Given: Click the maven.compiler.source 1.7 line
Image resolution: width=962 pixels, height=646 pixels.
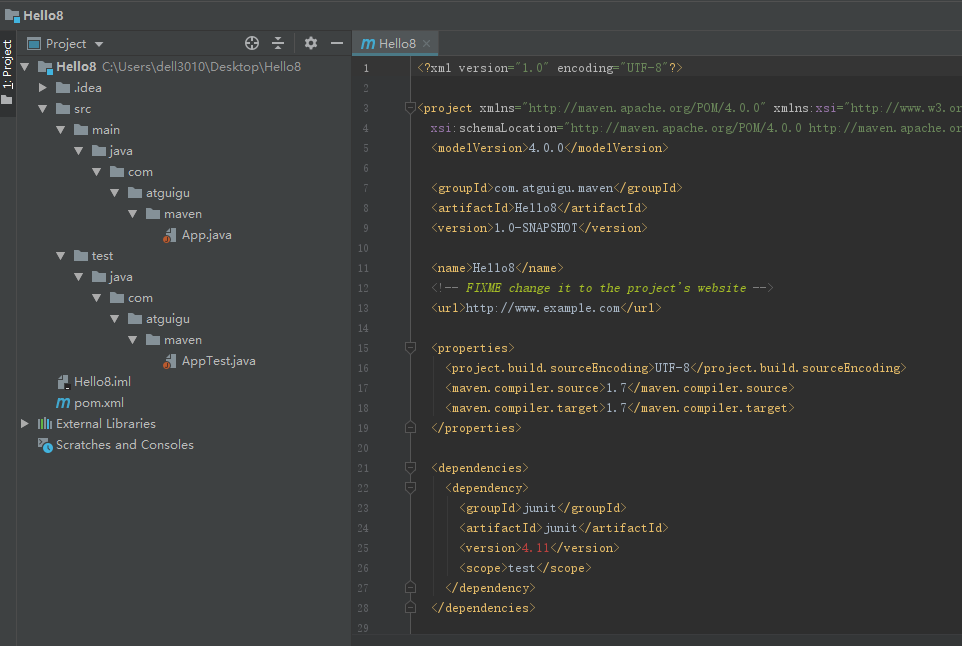Looking at the screenshot, I should (x=620, y=388).
